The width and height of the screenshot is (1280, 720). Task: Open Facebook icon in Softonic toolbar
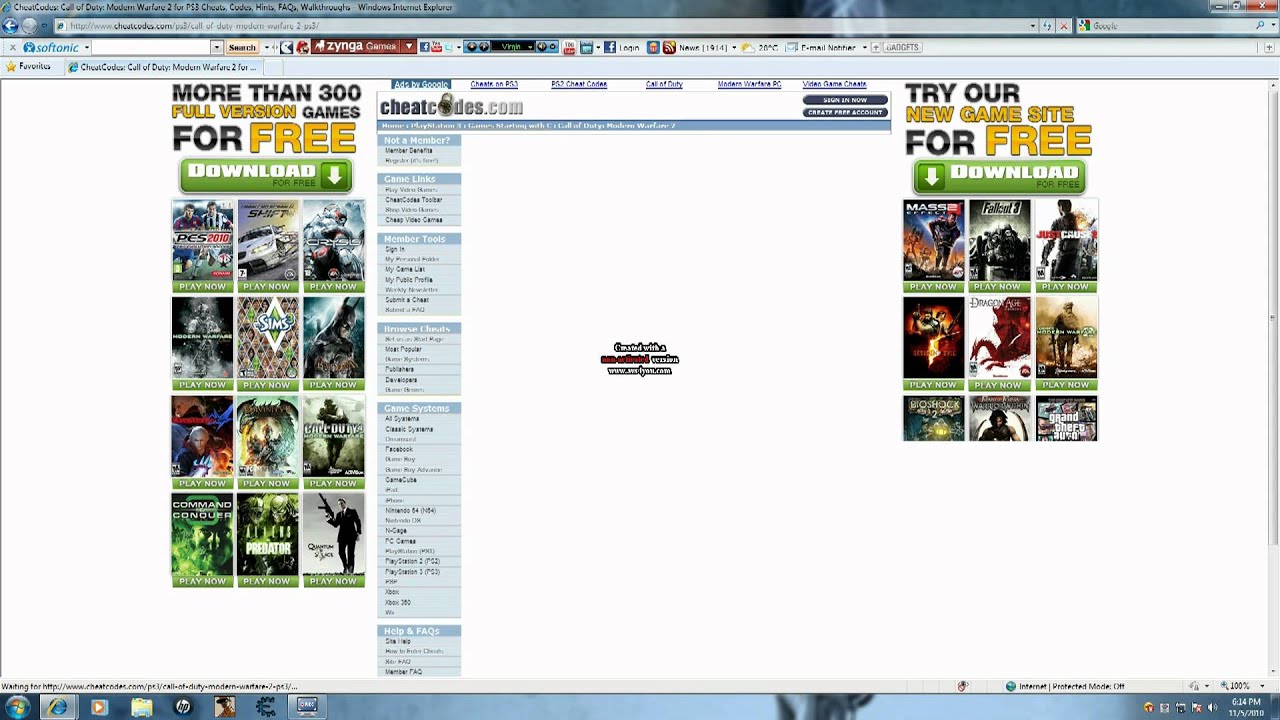click(x=424, y=47)
